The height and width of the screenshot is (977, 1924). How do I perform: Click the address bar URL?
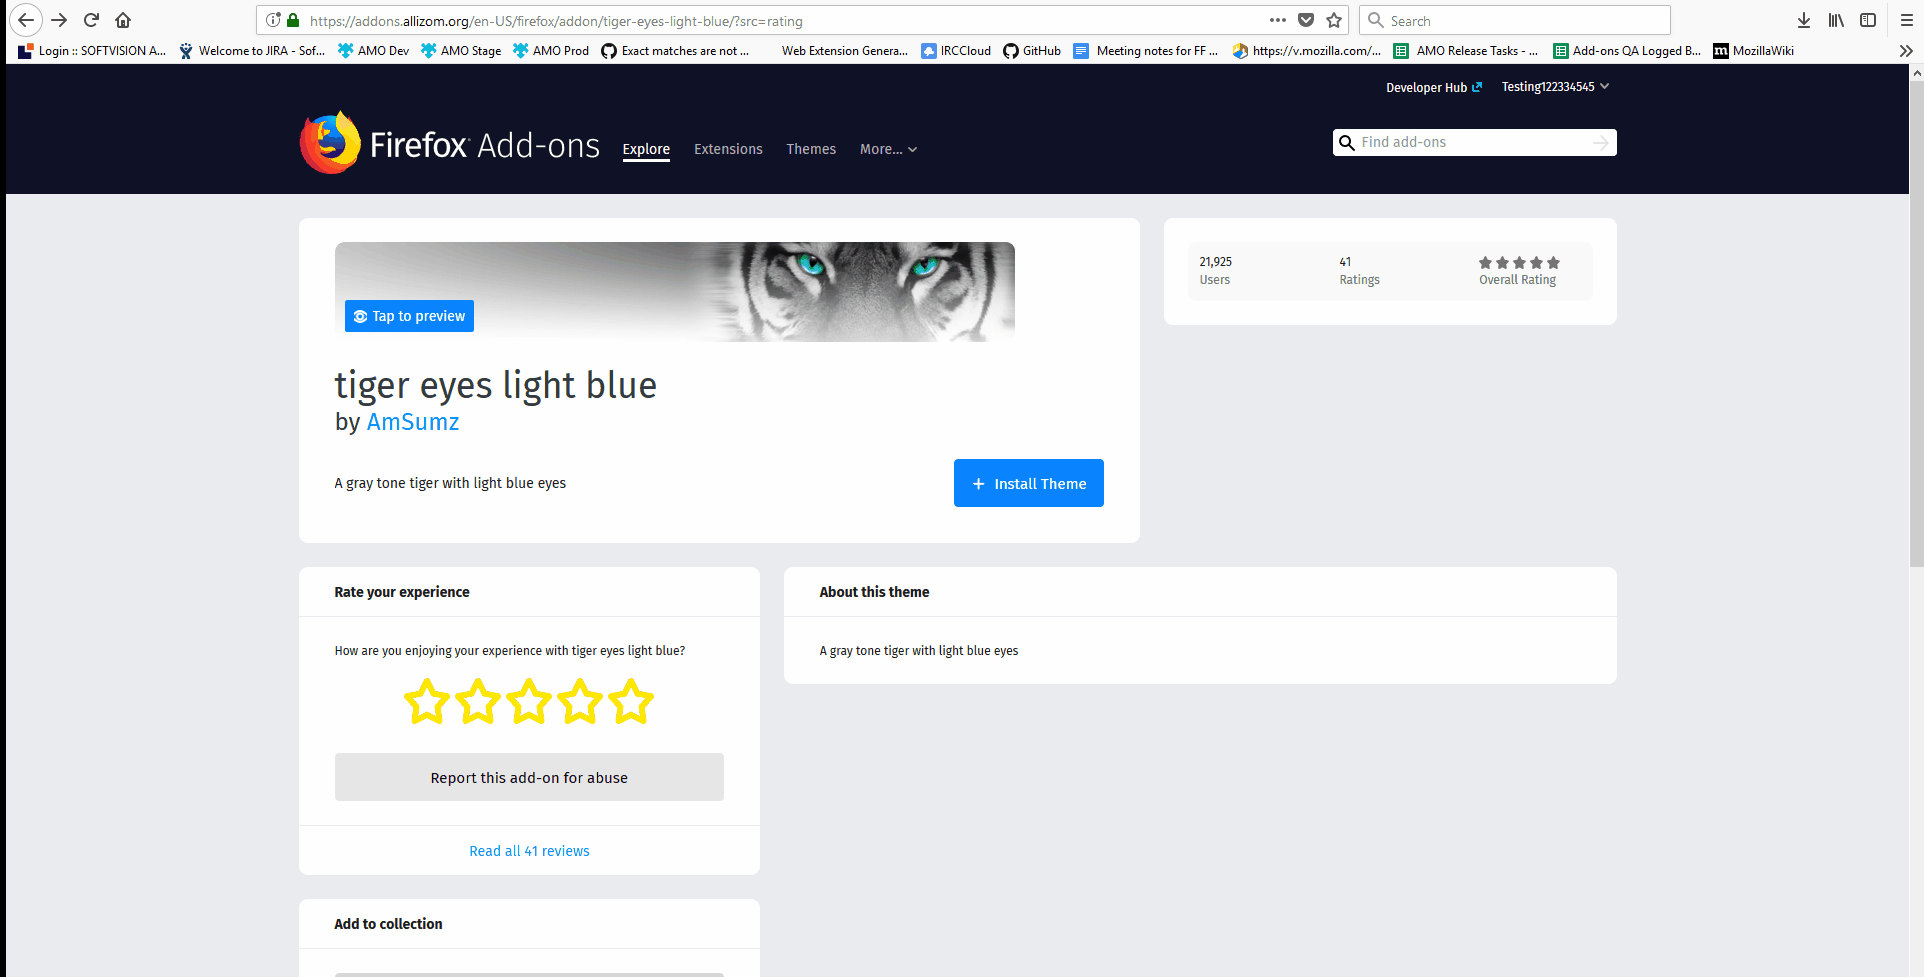pyautogui.click(x=556, y=21)
